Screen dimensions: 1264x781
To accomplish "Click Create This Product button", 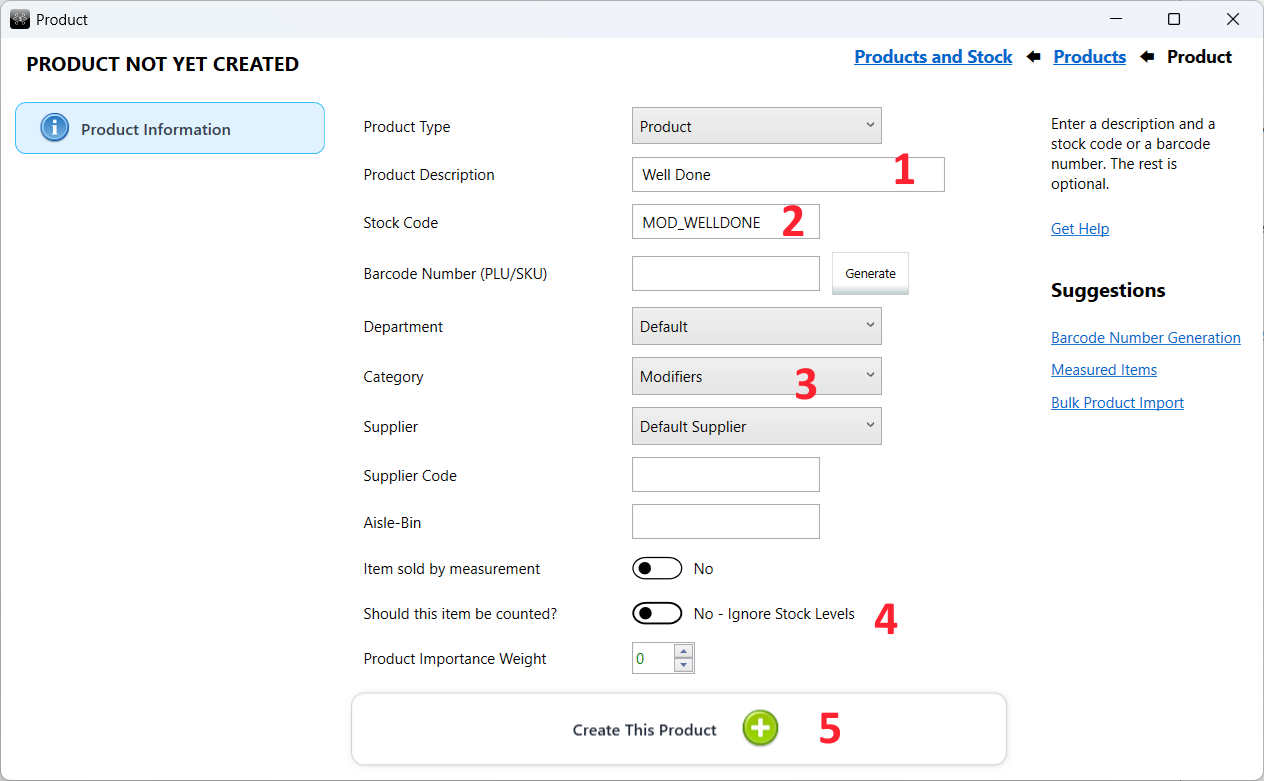I will click(678, 729).
